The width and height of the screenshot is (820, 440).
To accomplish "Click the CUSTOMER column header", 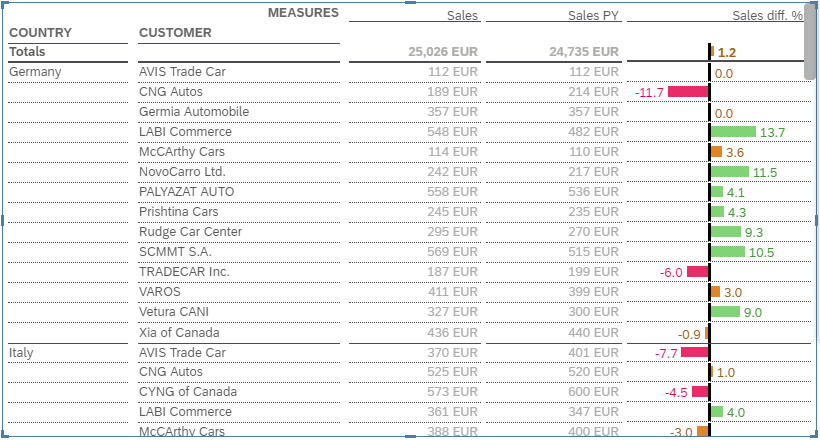I will (175, 33).
